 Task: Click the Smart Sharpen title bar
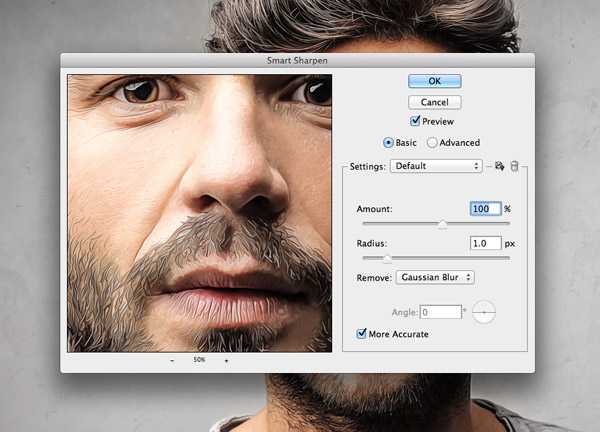point(297,60)
